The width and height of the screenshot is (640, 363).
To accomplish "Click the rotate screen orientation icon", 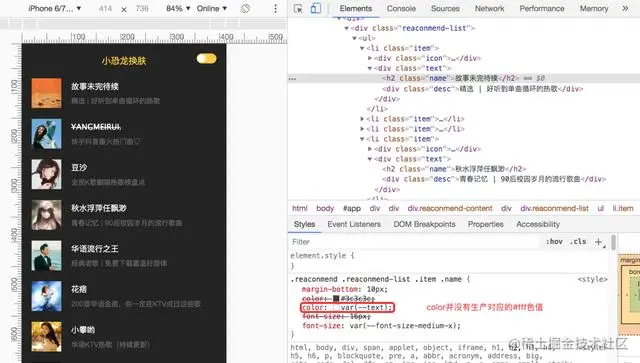I will pyautogui.click(x=245, y=9).
